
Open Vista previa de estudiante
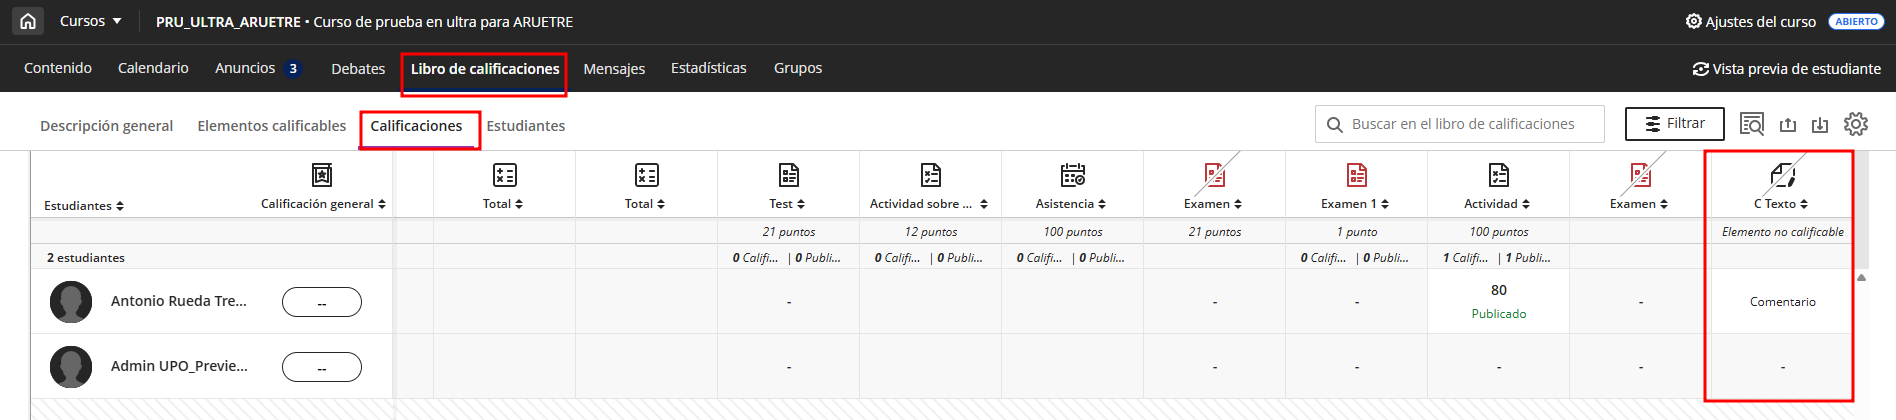[1786, 69]
